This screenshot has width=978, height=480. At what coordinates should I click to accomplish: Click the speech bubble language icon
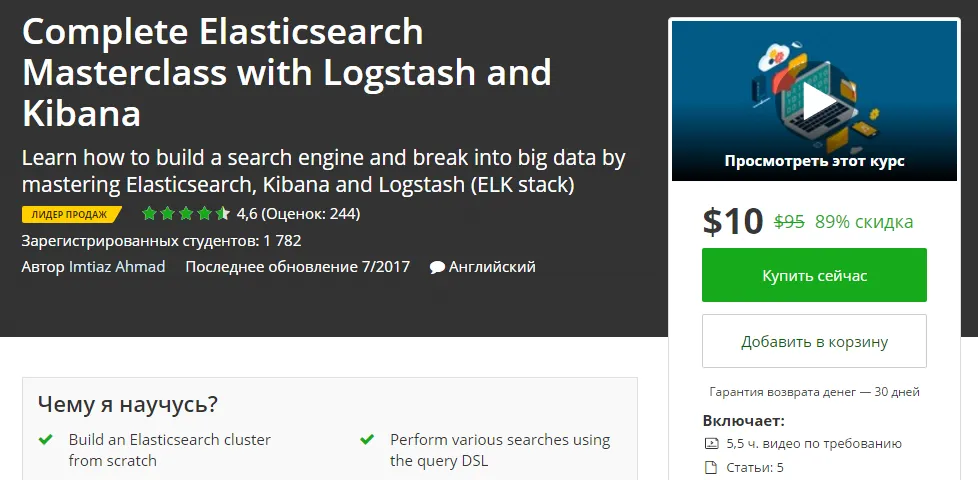tap(437, 267)
